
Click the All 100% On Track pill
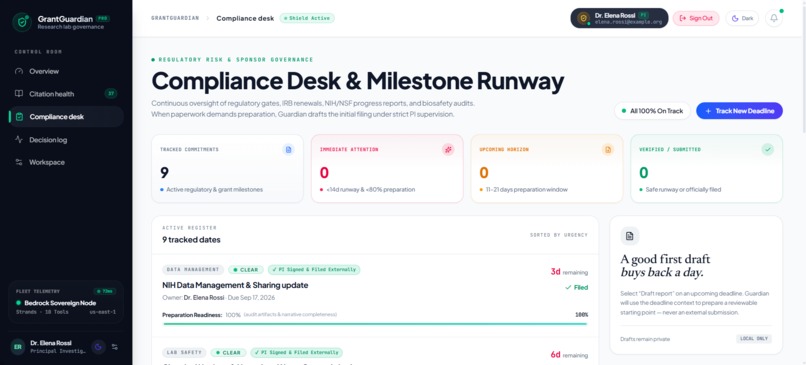[652, 111]
